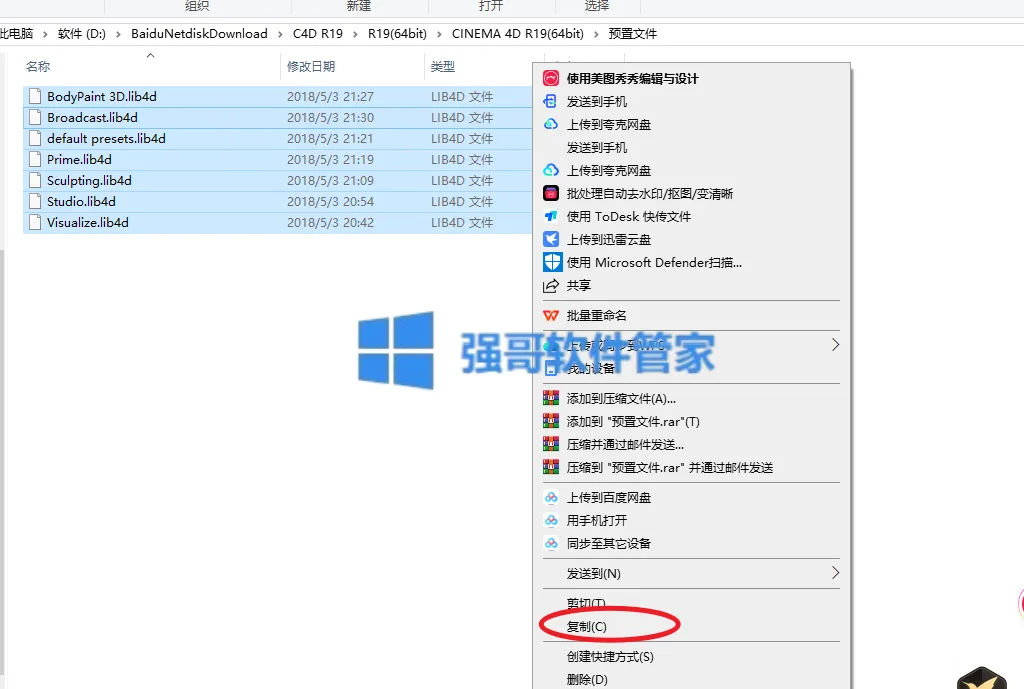Click the 预置文件 address bar segment
Viewport: 1024px width, 689px height.
coord(633,33)
